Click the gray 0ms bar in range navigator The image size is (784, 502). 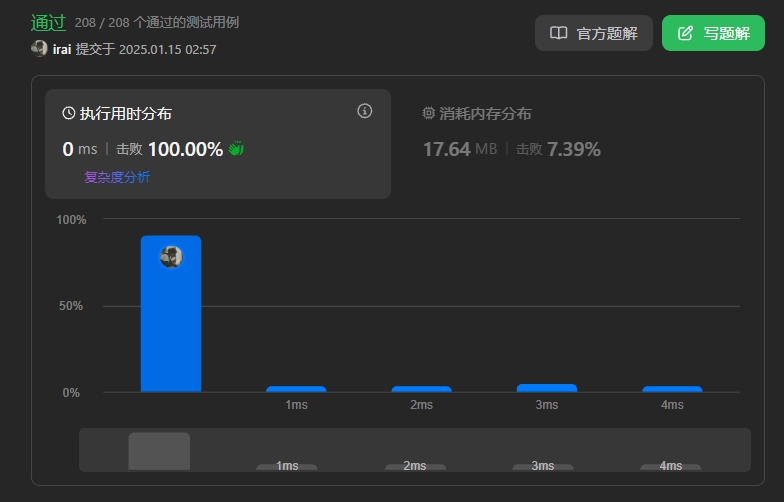[x=159, y=451]
